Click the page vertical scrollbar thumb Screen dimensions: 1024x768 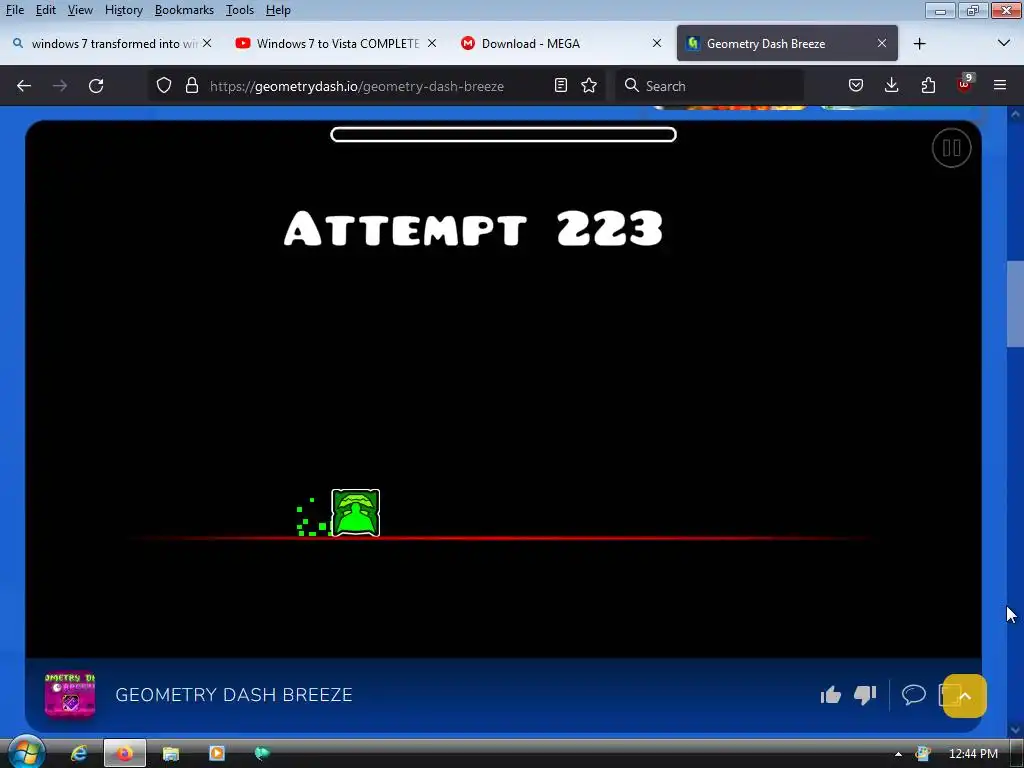(1015, 304)
